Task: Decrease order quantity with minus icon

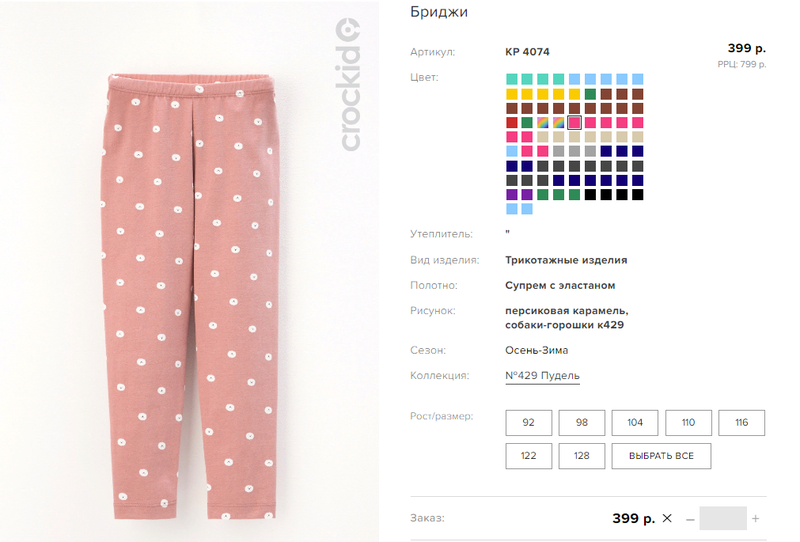Action: (690, 519)
